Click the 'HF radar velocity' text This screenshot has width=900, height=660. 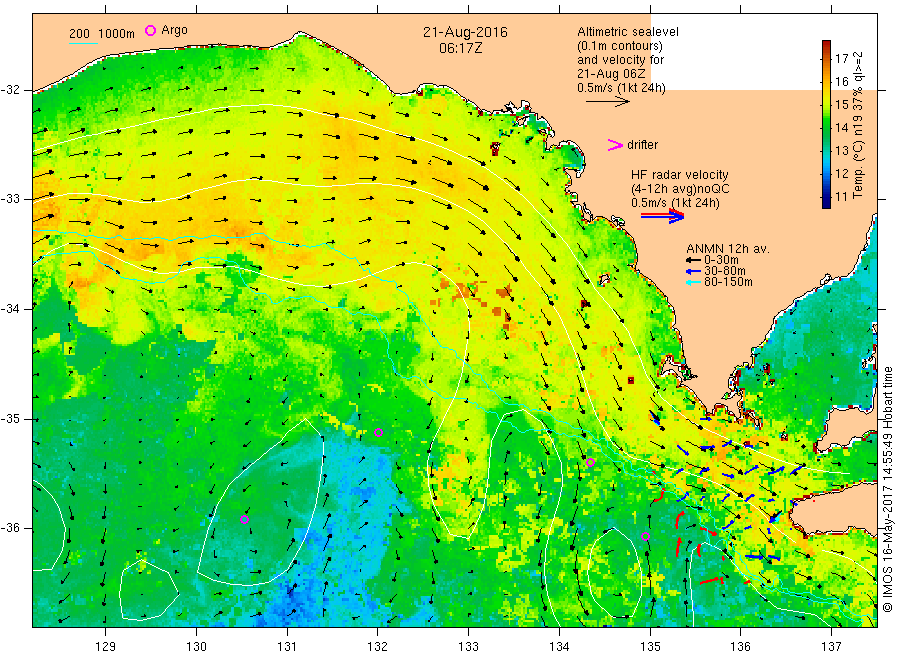[680, 175]
